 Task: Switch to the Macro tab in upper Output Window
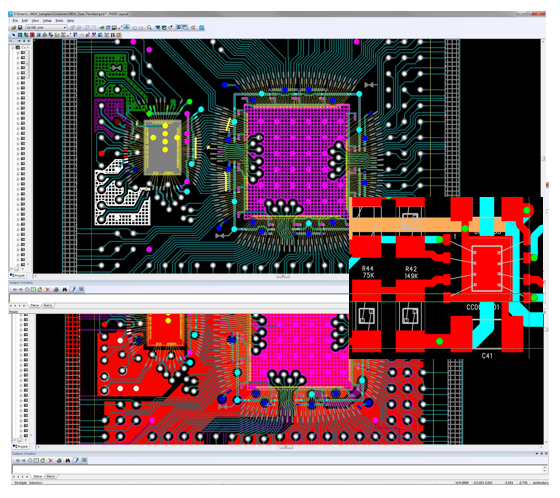pos(48,305)
